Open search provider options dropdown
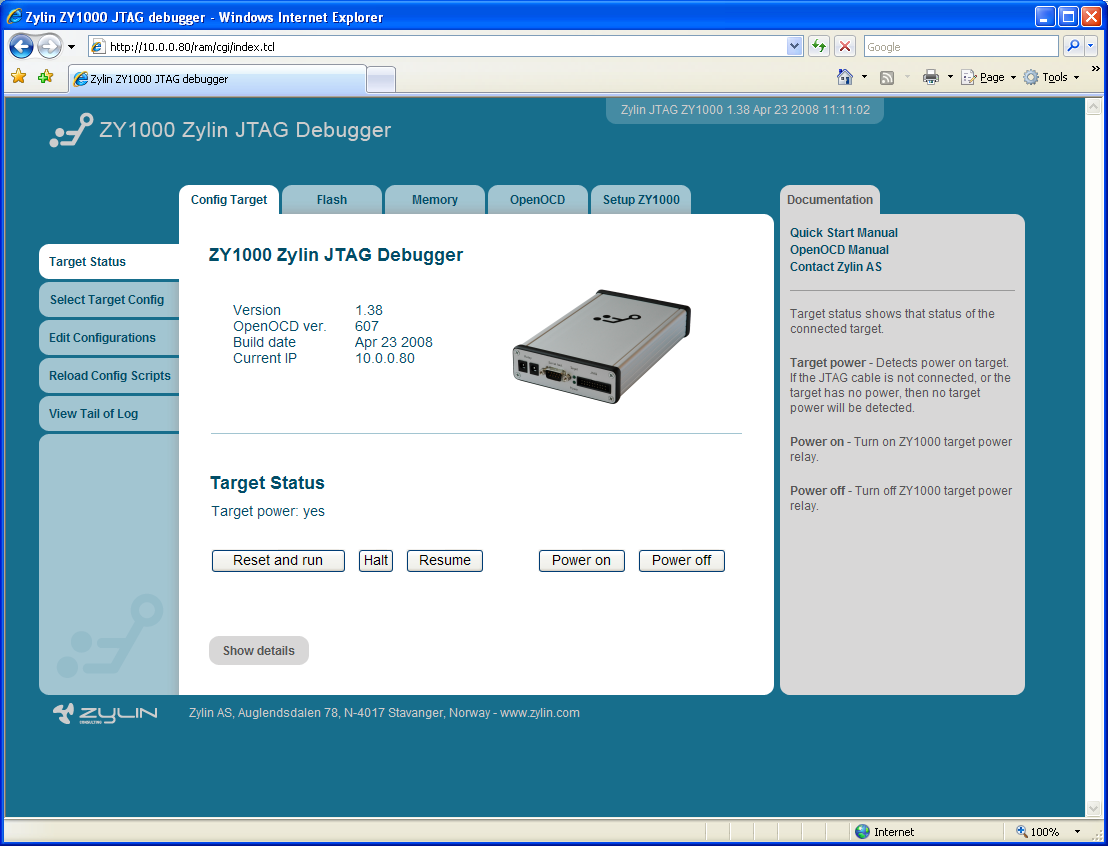 [1090, 47]
